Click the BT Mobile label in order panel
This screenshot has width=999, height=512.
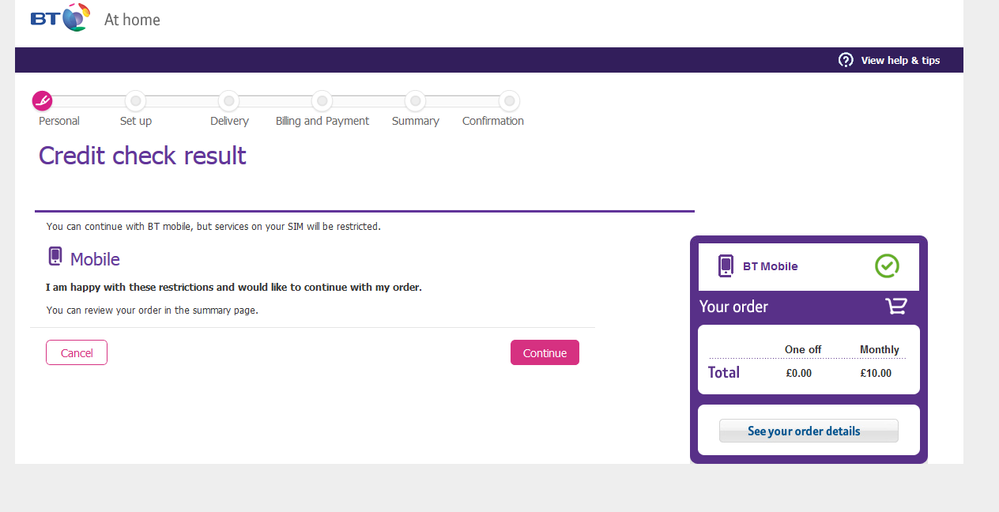770,266
